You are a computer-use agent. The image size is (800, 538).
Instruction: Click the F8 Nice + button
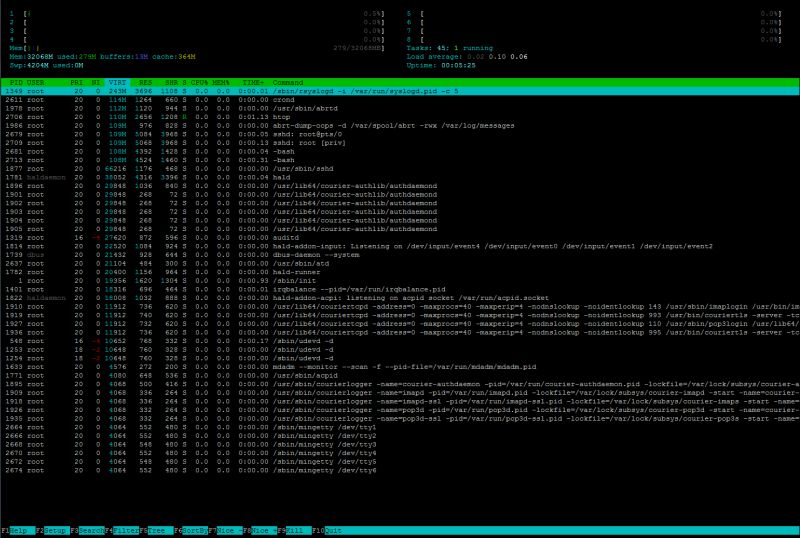260,530
